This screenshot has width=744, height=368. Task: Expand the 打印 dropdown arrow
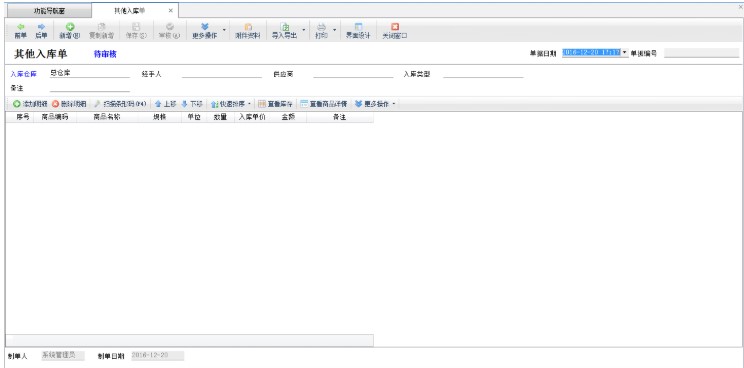coord(335,30)
